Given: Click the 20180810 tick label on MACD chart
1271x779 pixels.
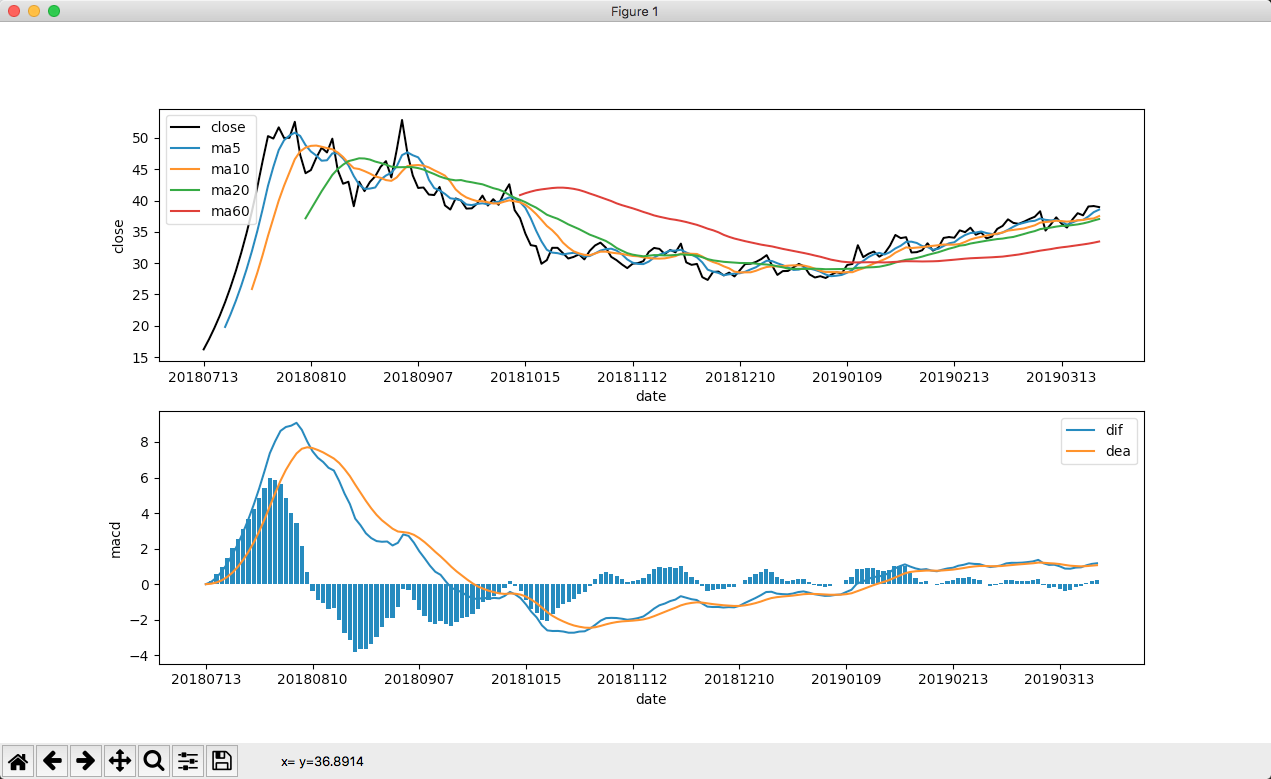Looking at the screenshot, I should [x=310, y=681].
